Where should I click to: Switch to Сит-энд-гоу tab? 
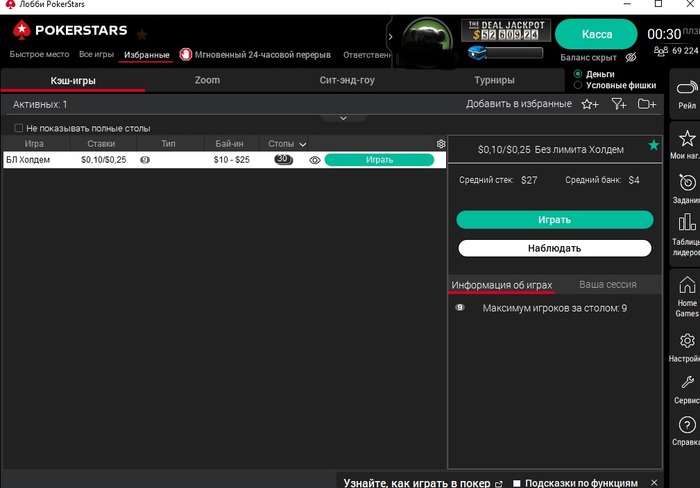click(347, 80)
